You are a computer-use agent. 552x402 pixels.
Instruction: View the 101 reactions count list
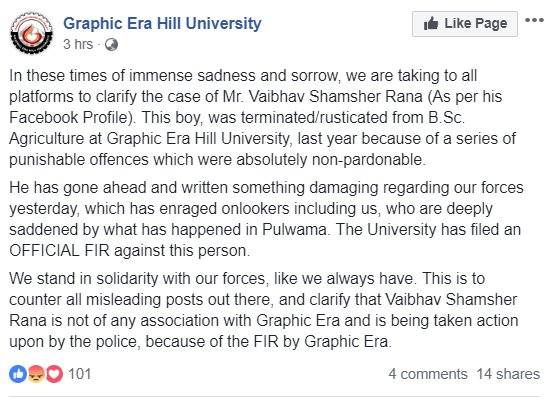pos(80,374)
